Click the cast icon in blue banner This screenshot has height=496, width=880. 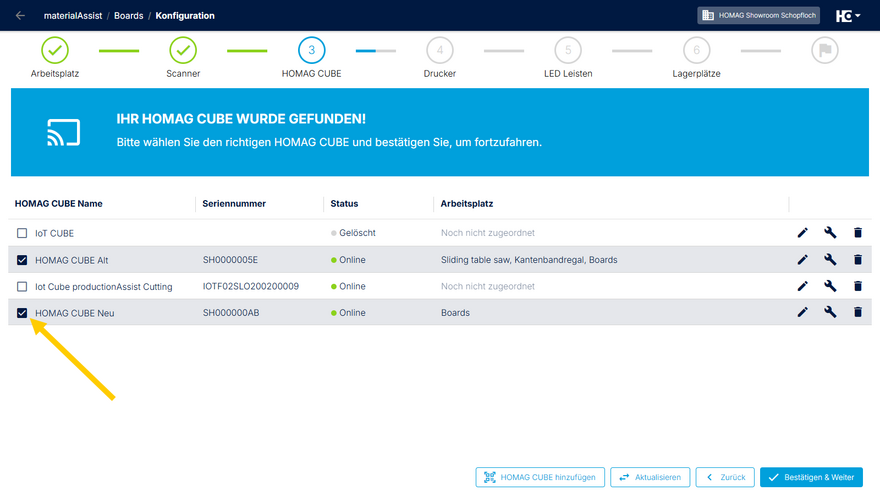coord(63,132)
